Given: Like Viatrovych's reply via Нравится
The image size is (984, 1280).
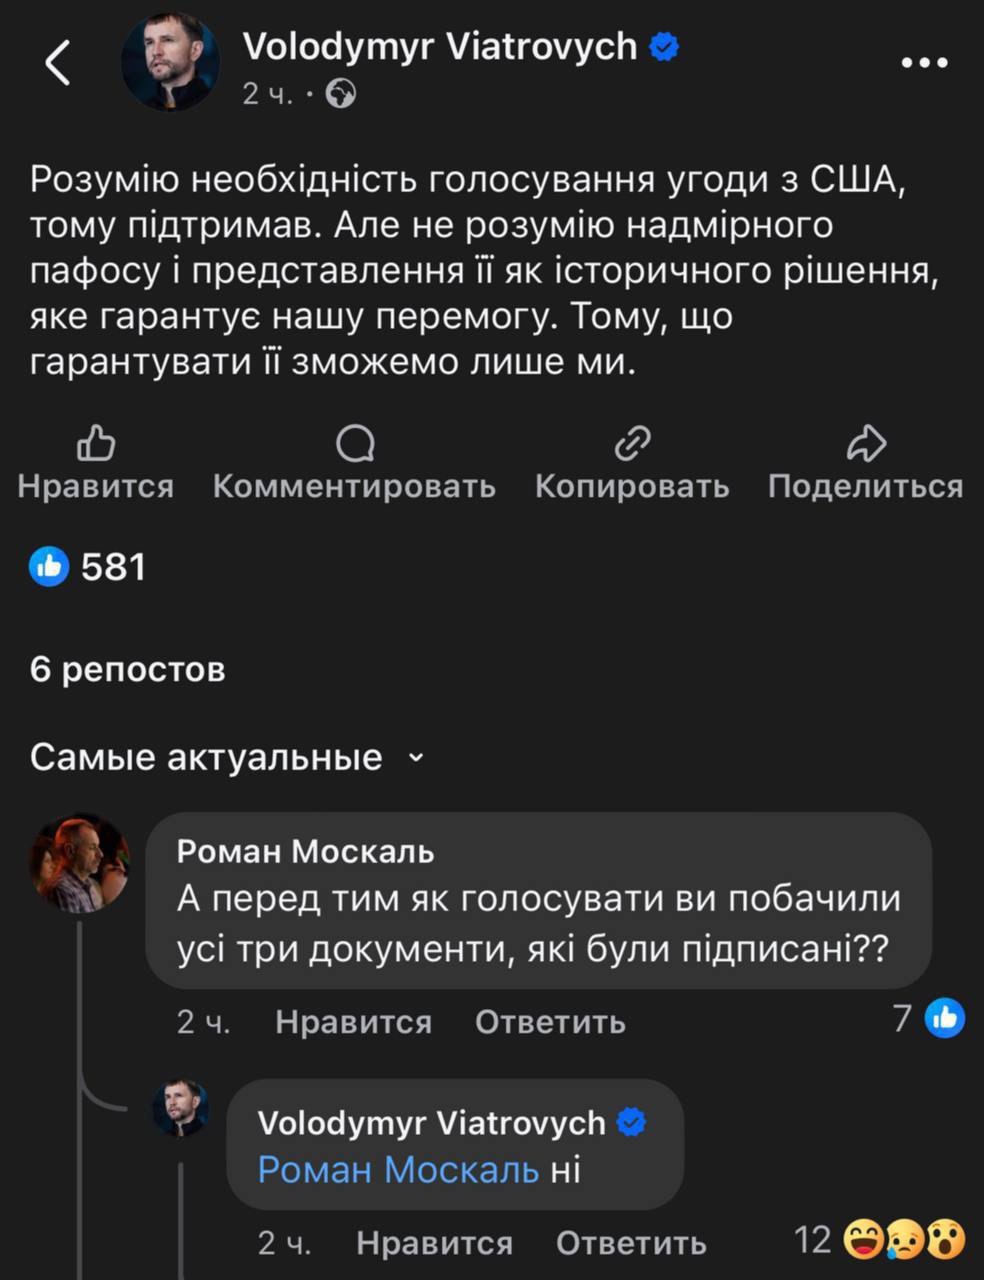Looking at the screenshot, I should tap(434, 1243).
